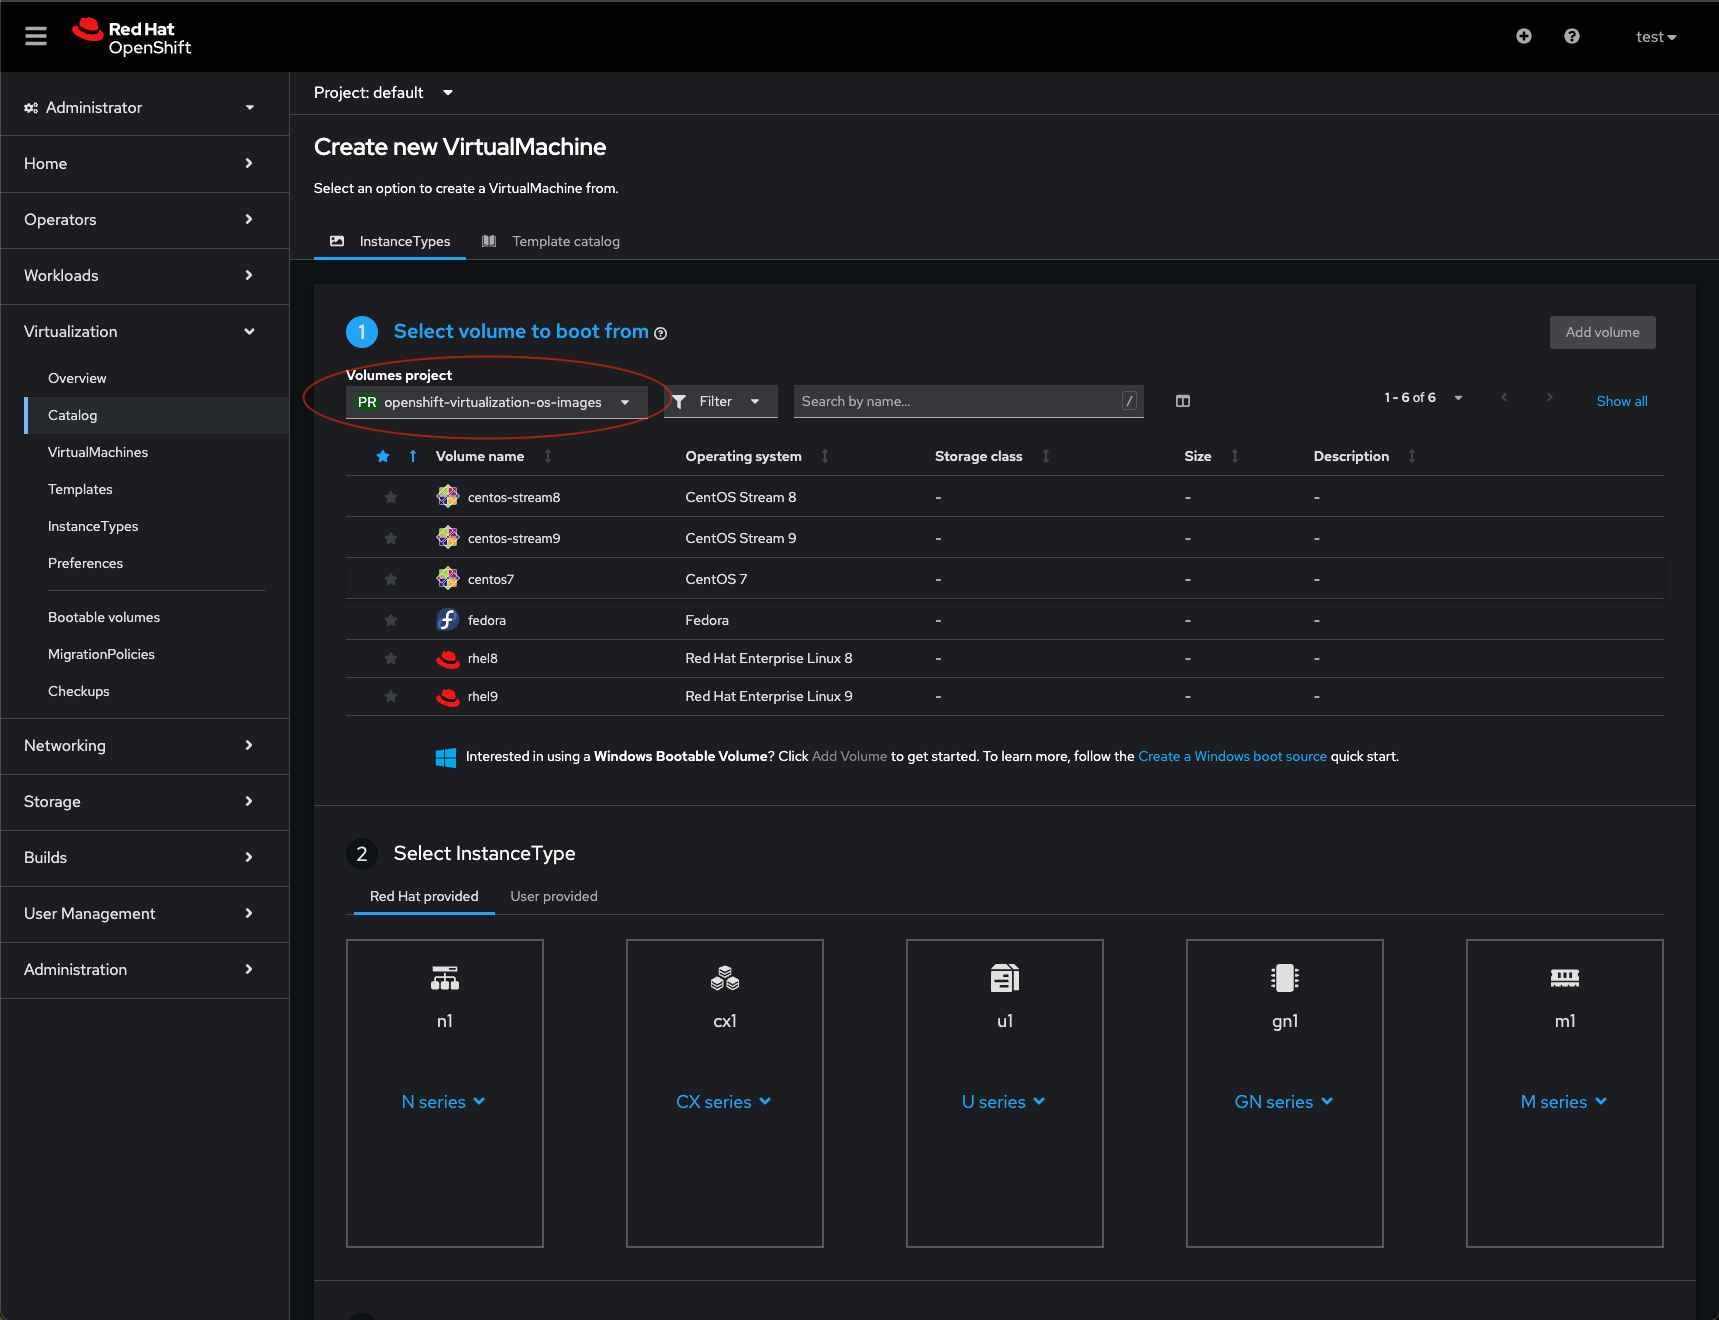Switch to User provided tab

(x=553, y=896)
